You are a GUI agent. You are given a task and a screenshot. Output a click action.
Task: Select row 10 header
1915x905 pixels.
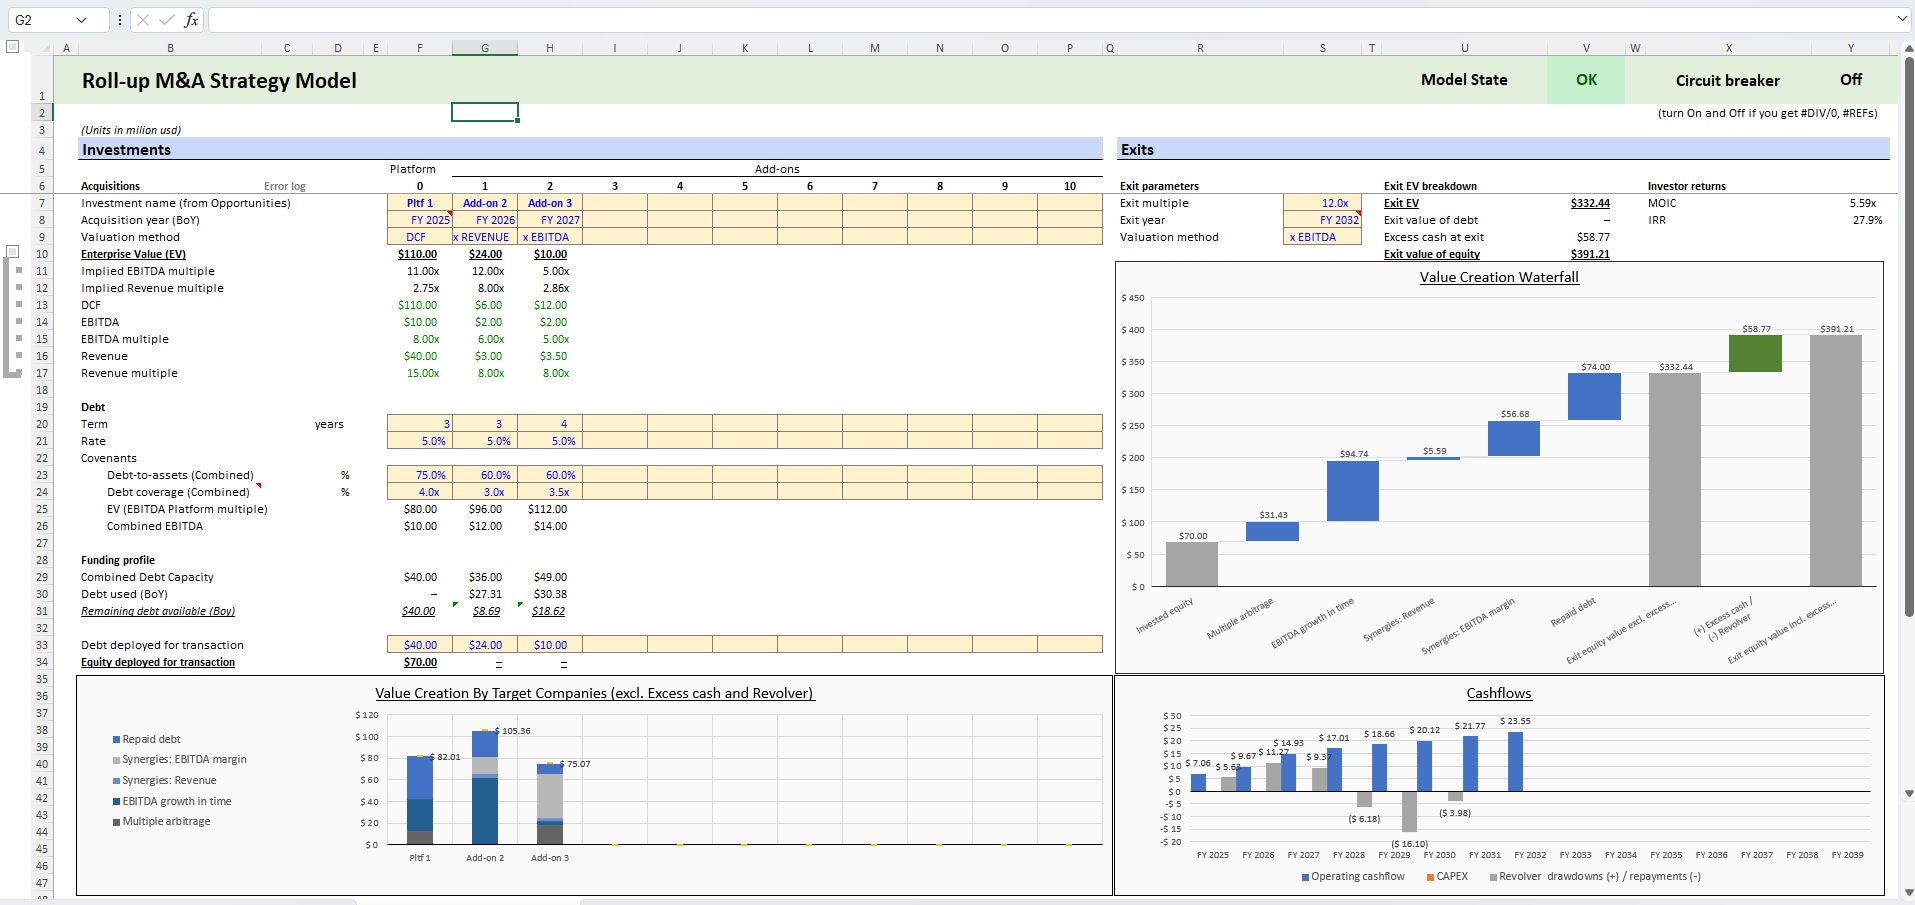coord(42,254)
